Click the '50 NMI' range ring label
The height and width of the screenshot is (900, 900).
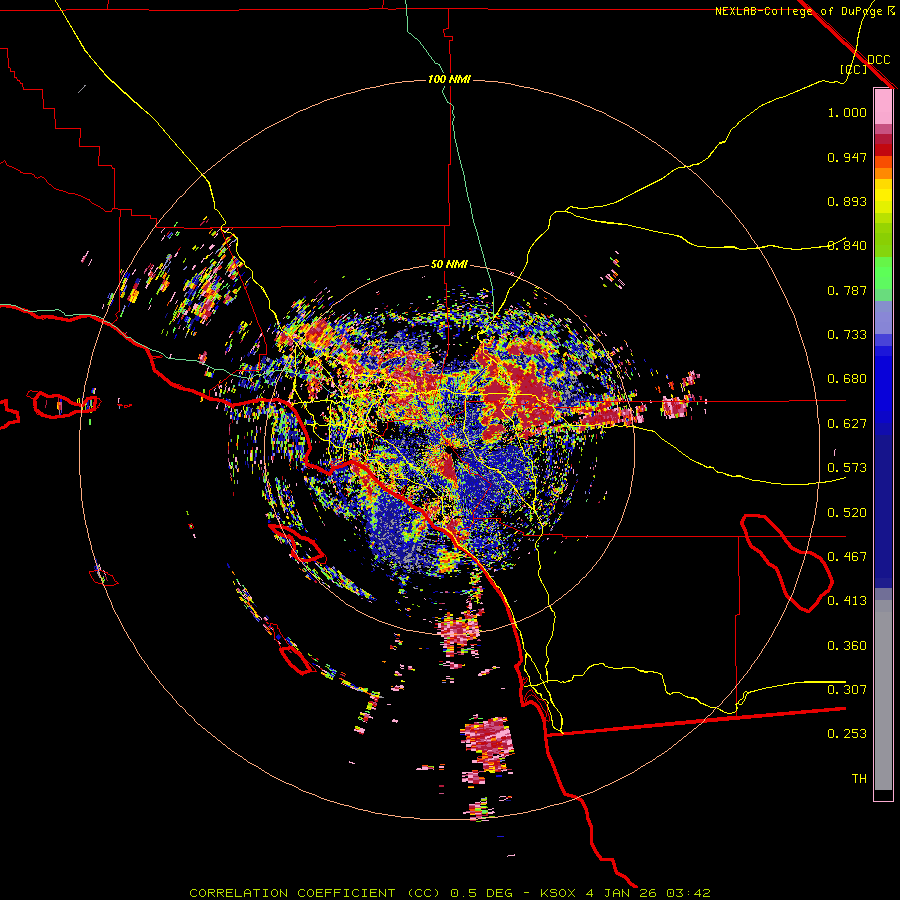point(449,264)
